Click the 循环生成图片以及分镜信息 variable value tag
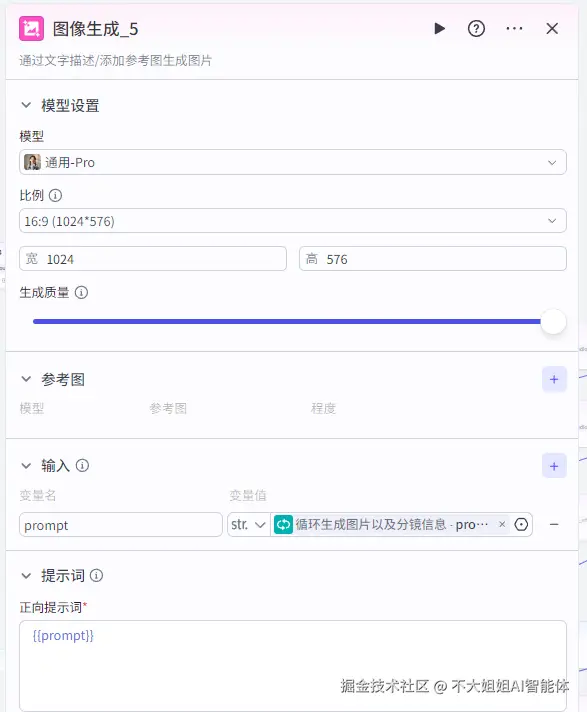The image size is (587, 712). point(390,525)
